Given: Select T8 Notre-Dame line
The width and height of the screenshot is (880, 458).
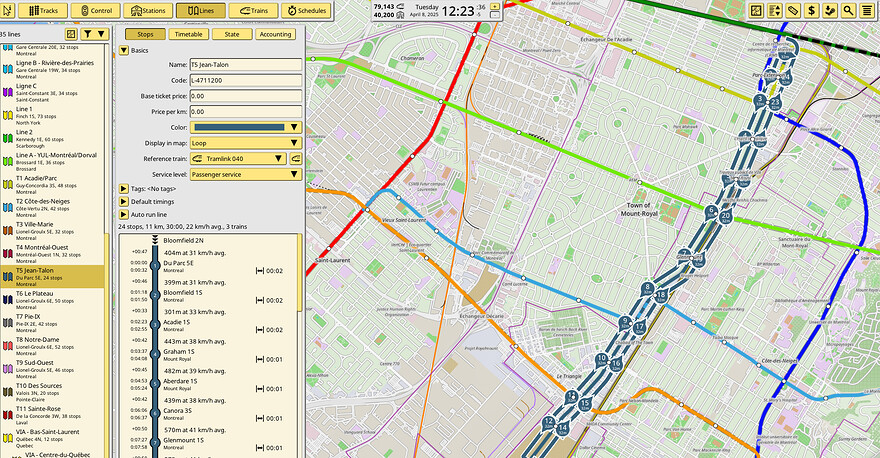Looking at the screenshot, I should click(x=52, y=346).
